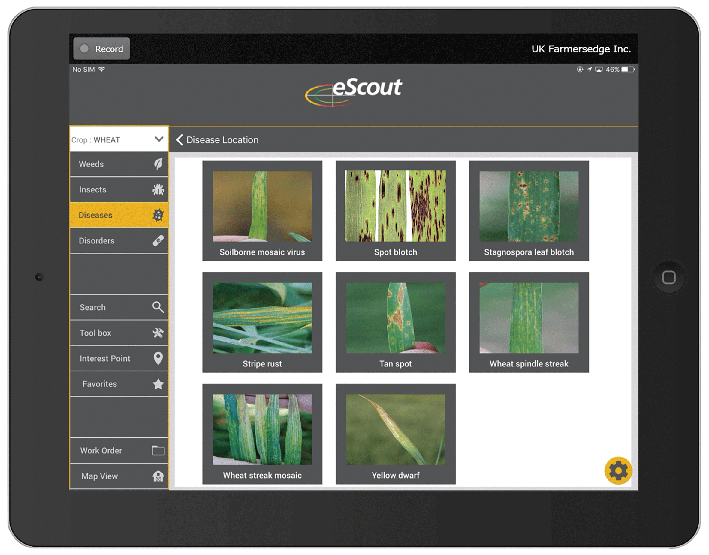Image resolution: width=709 pixels, height=555 pixels.
Task: Select Soilborne mosaic virus thumbnail
Action: coord(262,210)
